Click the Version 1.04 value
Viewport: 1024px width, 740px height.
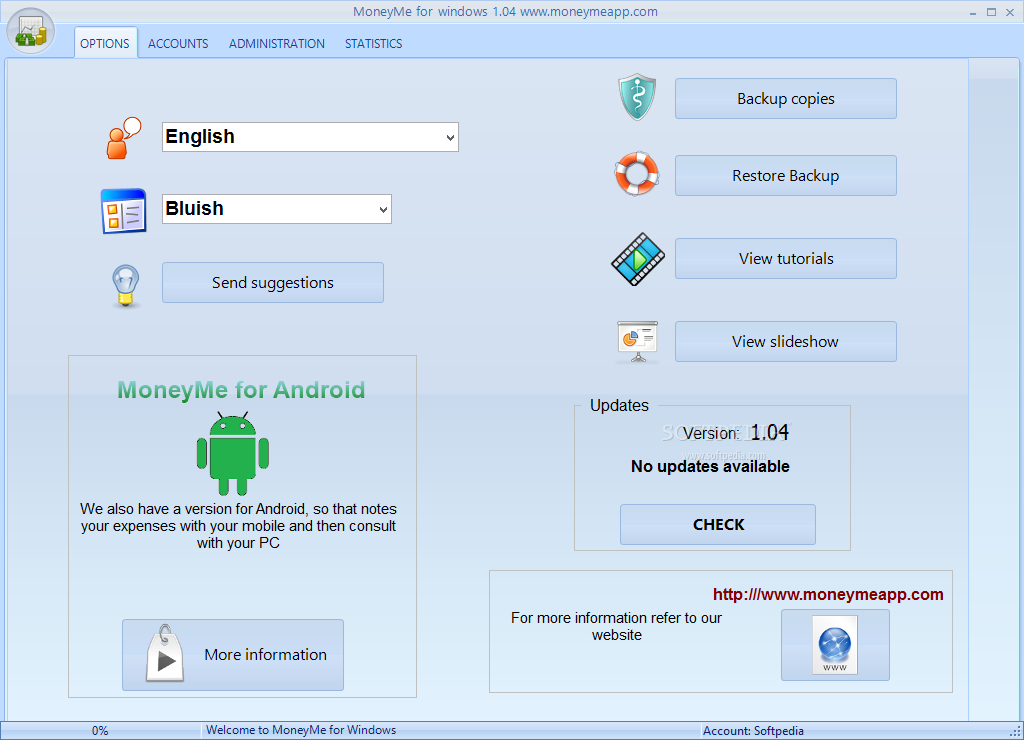(769, 432)
